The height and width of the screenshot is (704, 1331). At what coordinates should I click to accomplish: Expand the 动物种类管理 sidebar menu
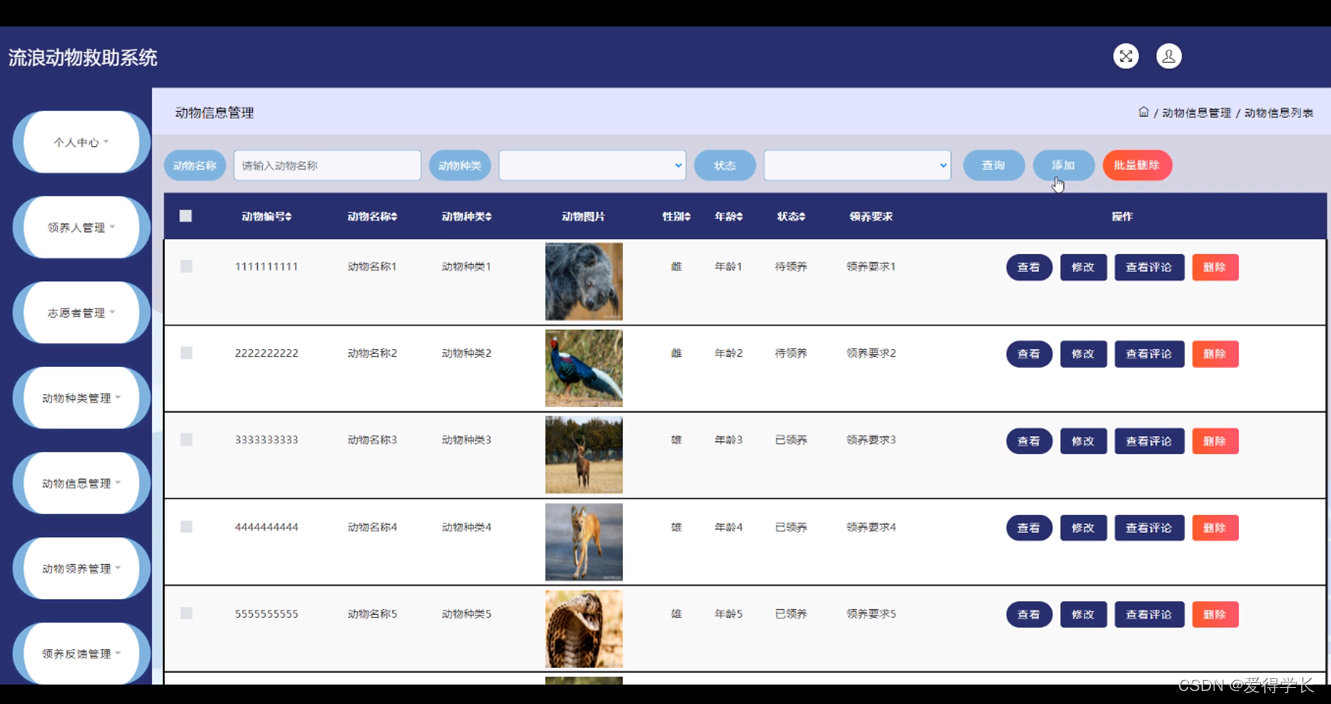coord(81,398)
